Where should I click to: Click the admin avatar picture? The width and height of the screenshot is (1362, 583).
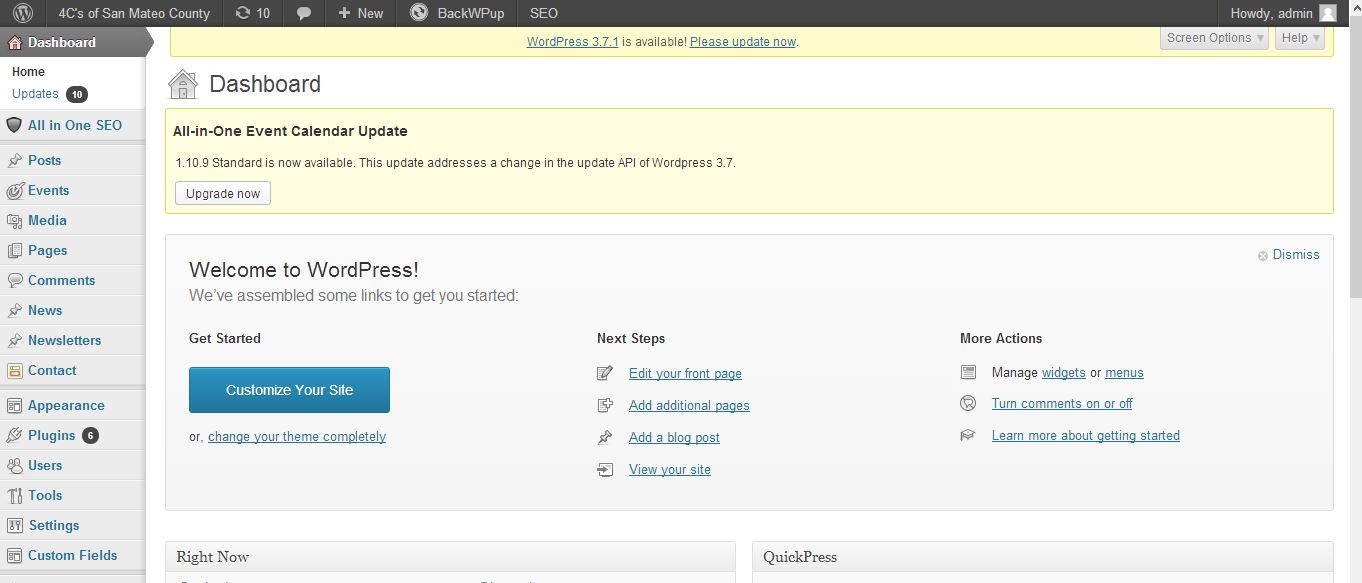[x=1327, y=13]
